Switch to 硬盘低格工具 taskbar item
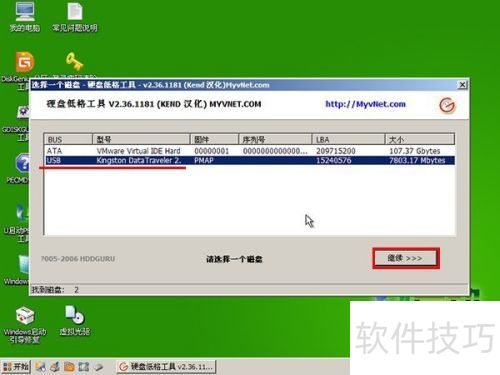 166,367
